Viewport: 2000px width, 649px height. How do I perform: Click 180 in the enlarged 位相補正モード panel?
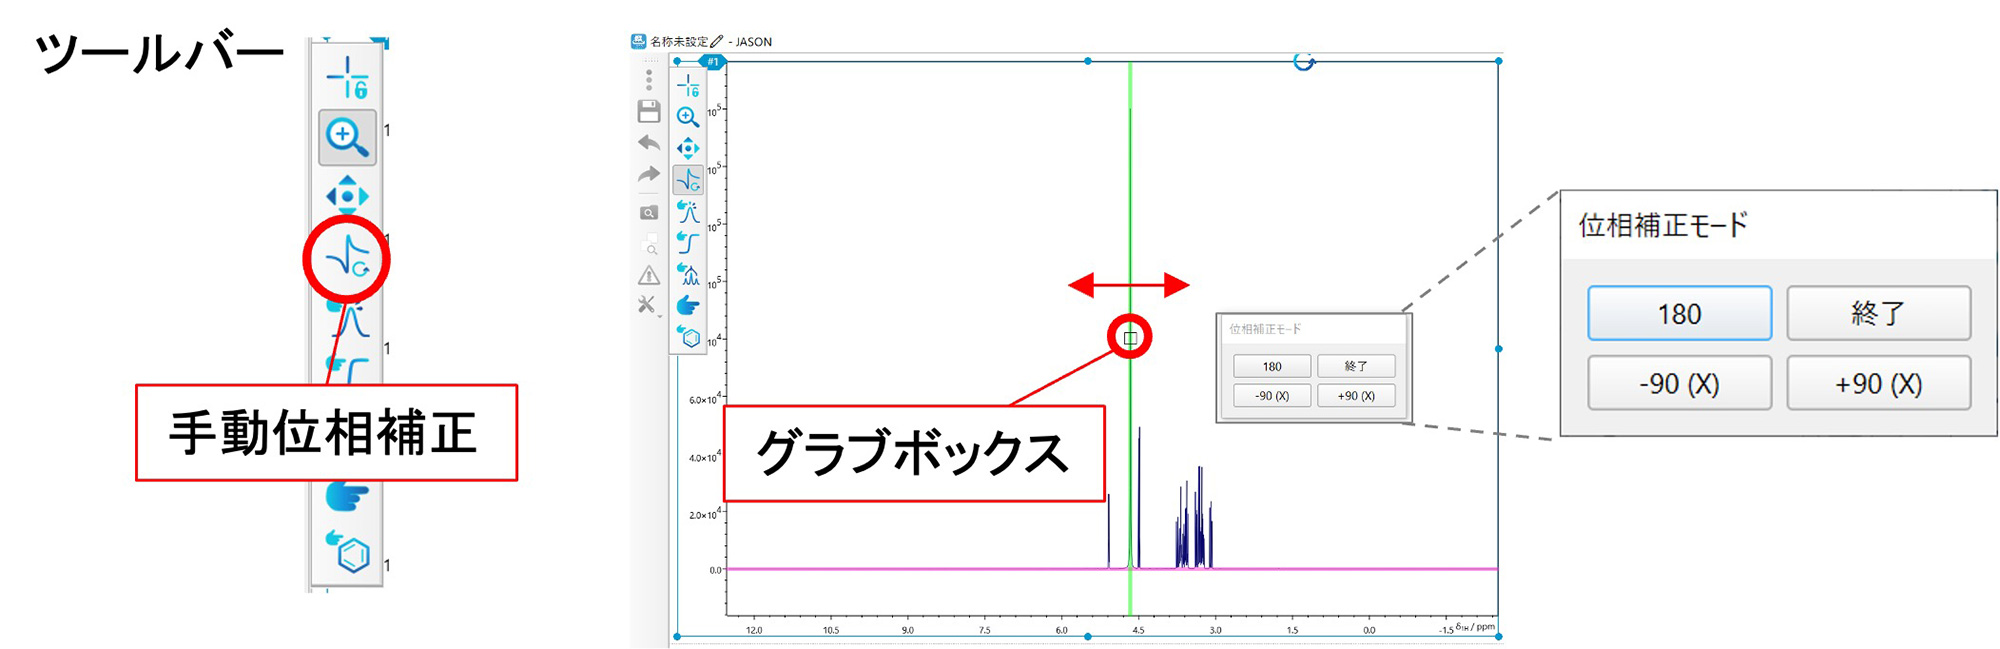(x=1680, y=314)
